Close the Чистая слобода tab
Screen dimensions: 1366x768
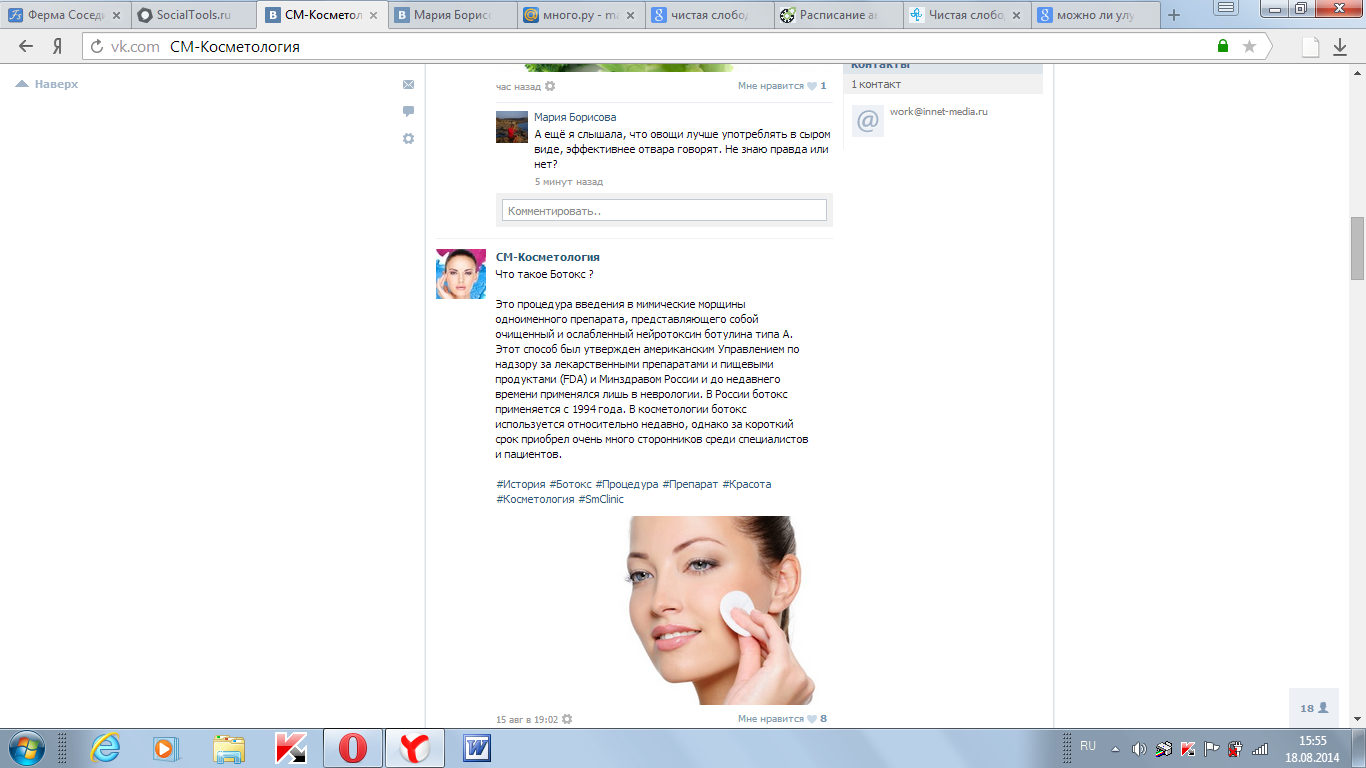click(1018, 15)
